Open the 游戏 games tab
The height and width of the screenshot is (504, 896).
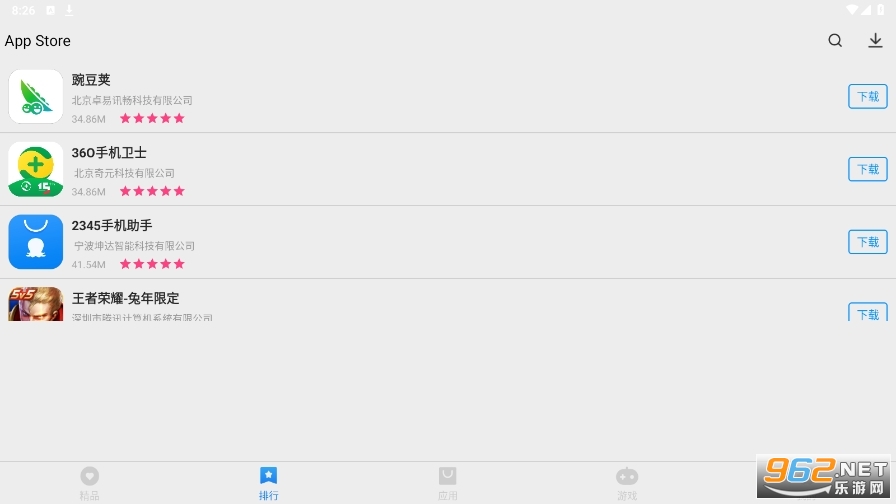(627, 483)
